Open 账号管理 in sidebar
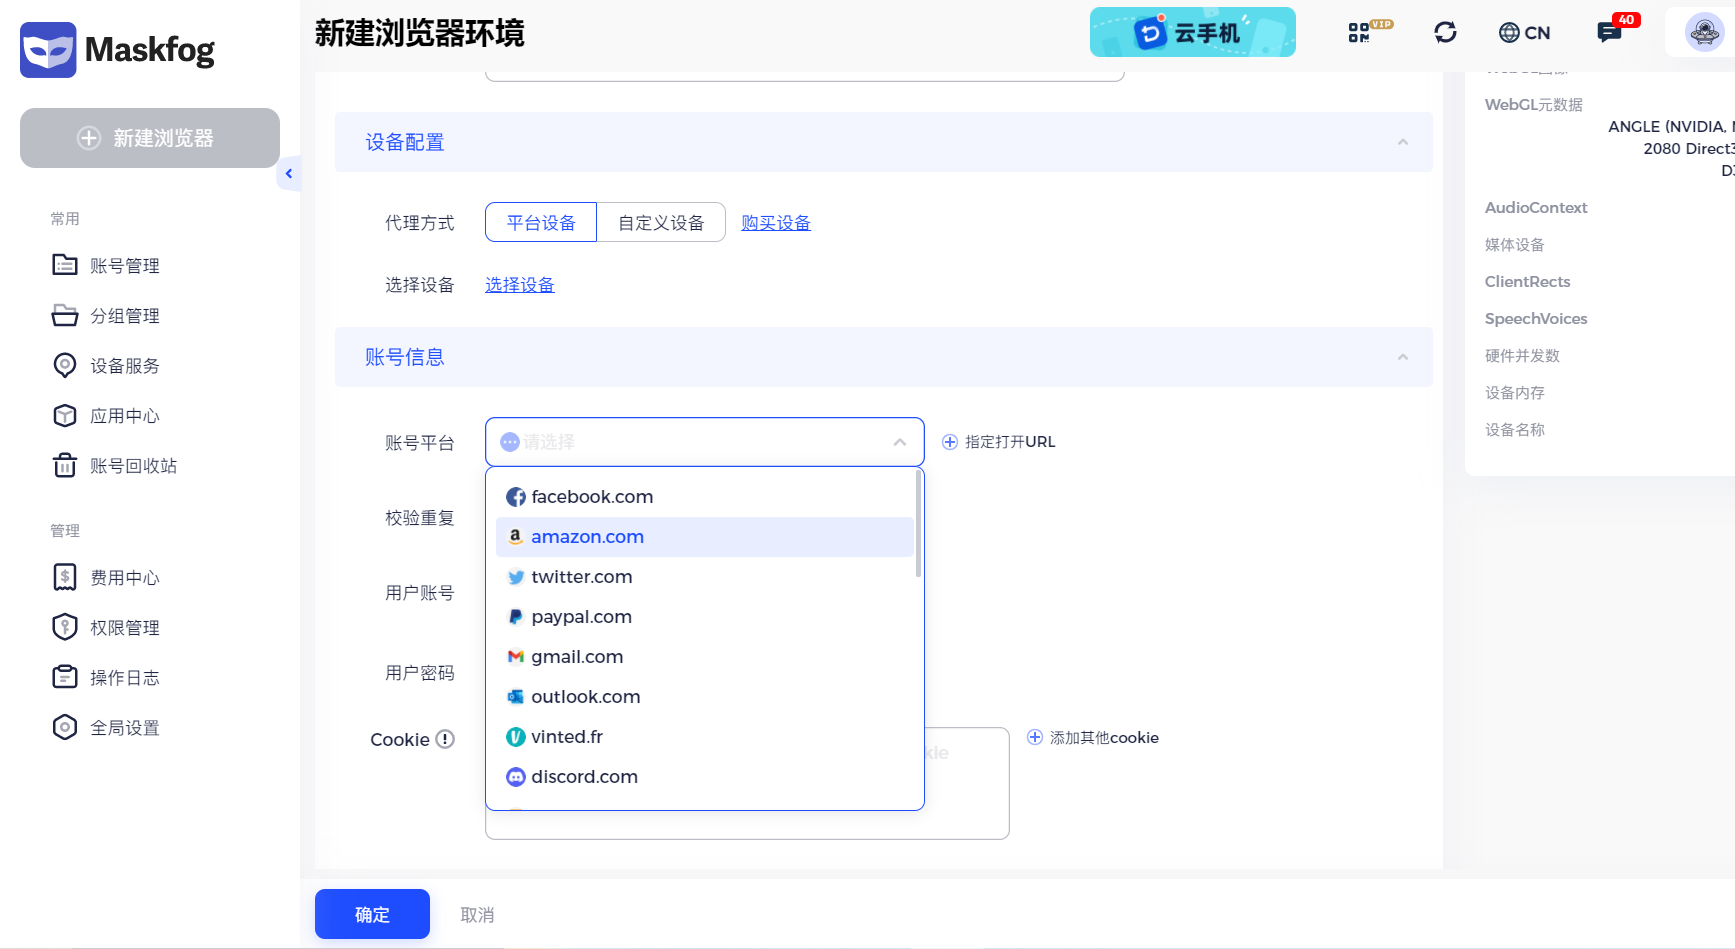This screenshot has height=949, width=1735. [x=125, y=265]
